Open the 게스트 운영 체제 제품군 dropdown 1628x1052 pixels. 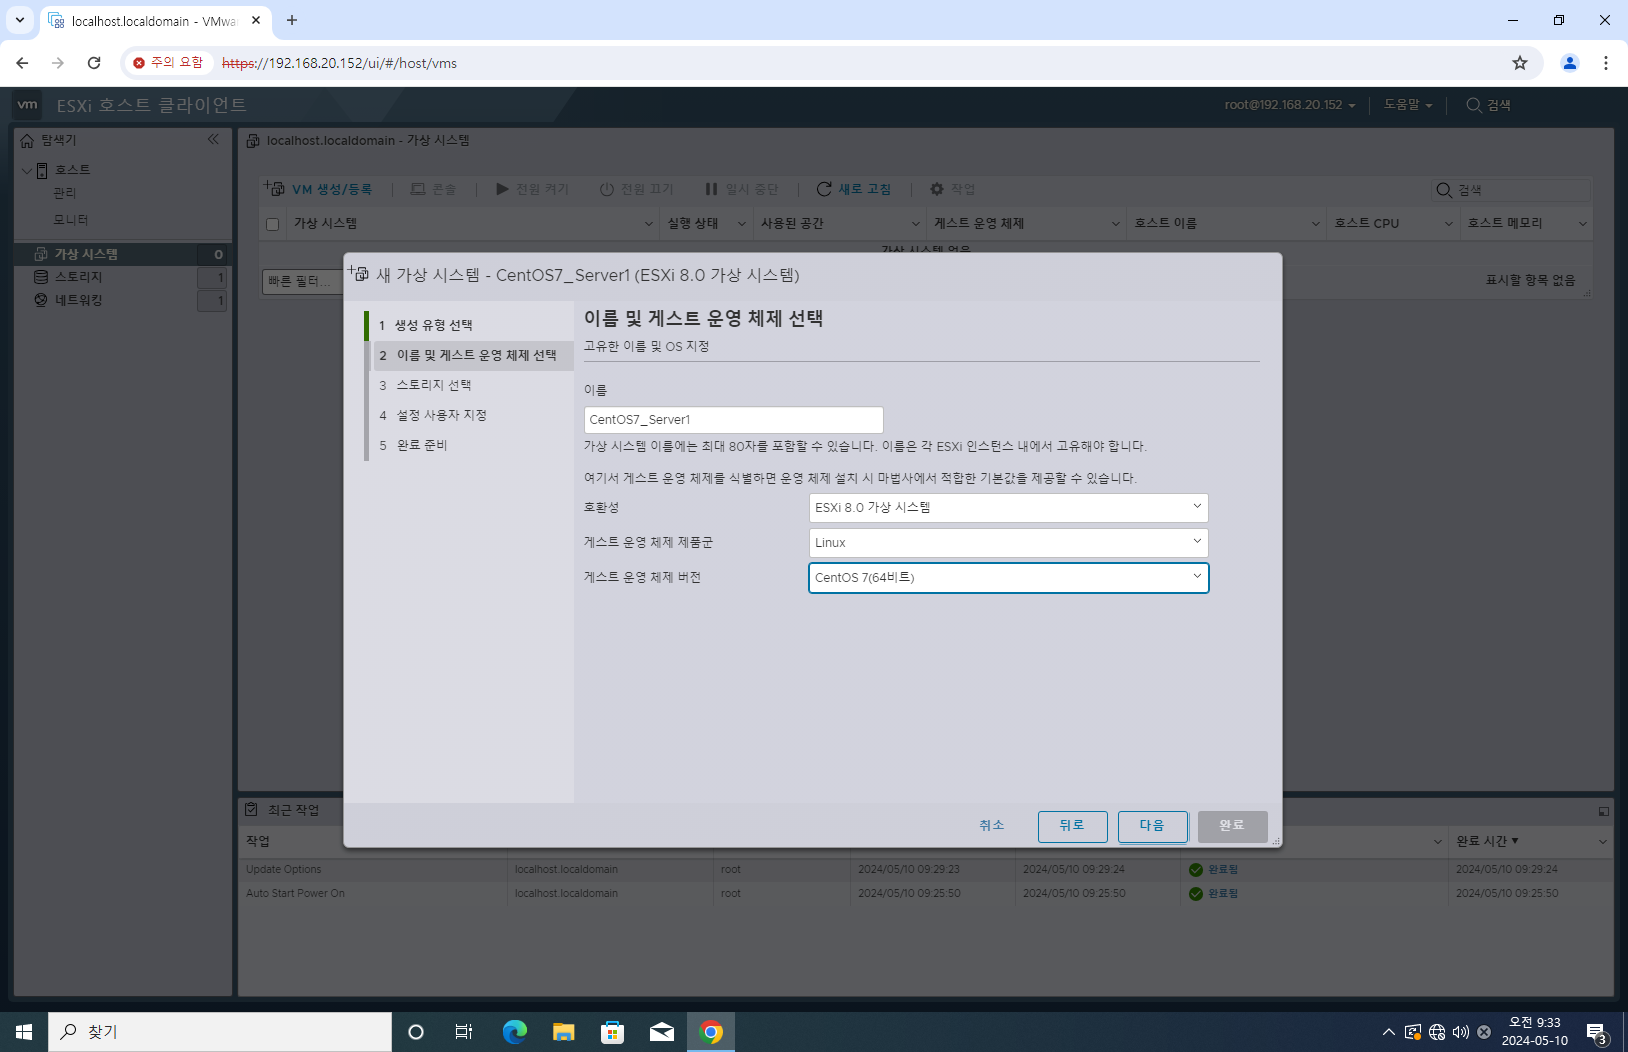1008,543
